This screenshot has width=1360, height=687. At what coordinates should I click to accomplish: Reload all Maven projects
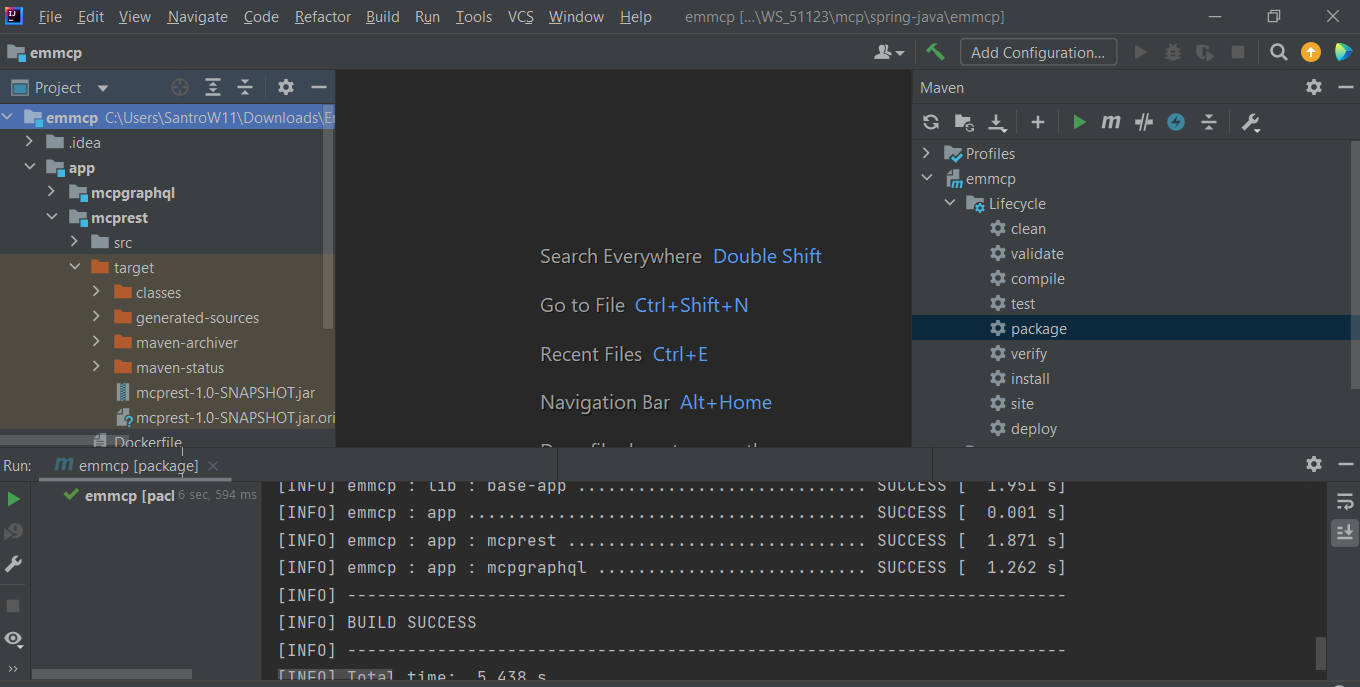click(x=931, y=122)
